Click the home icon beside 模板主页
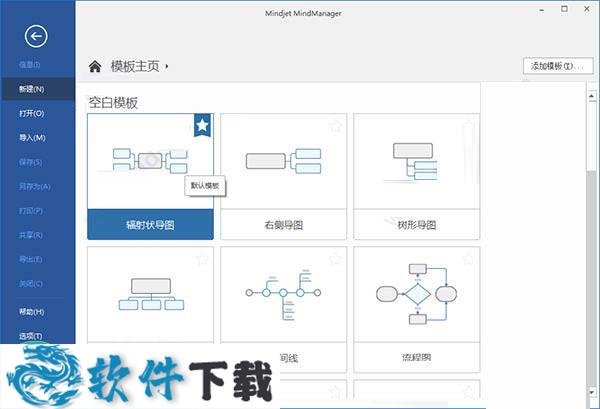This screenshot has height=409, width=600. point(95,66)
